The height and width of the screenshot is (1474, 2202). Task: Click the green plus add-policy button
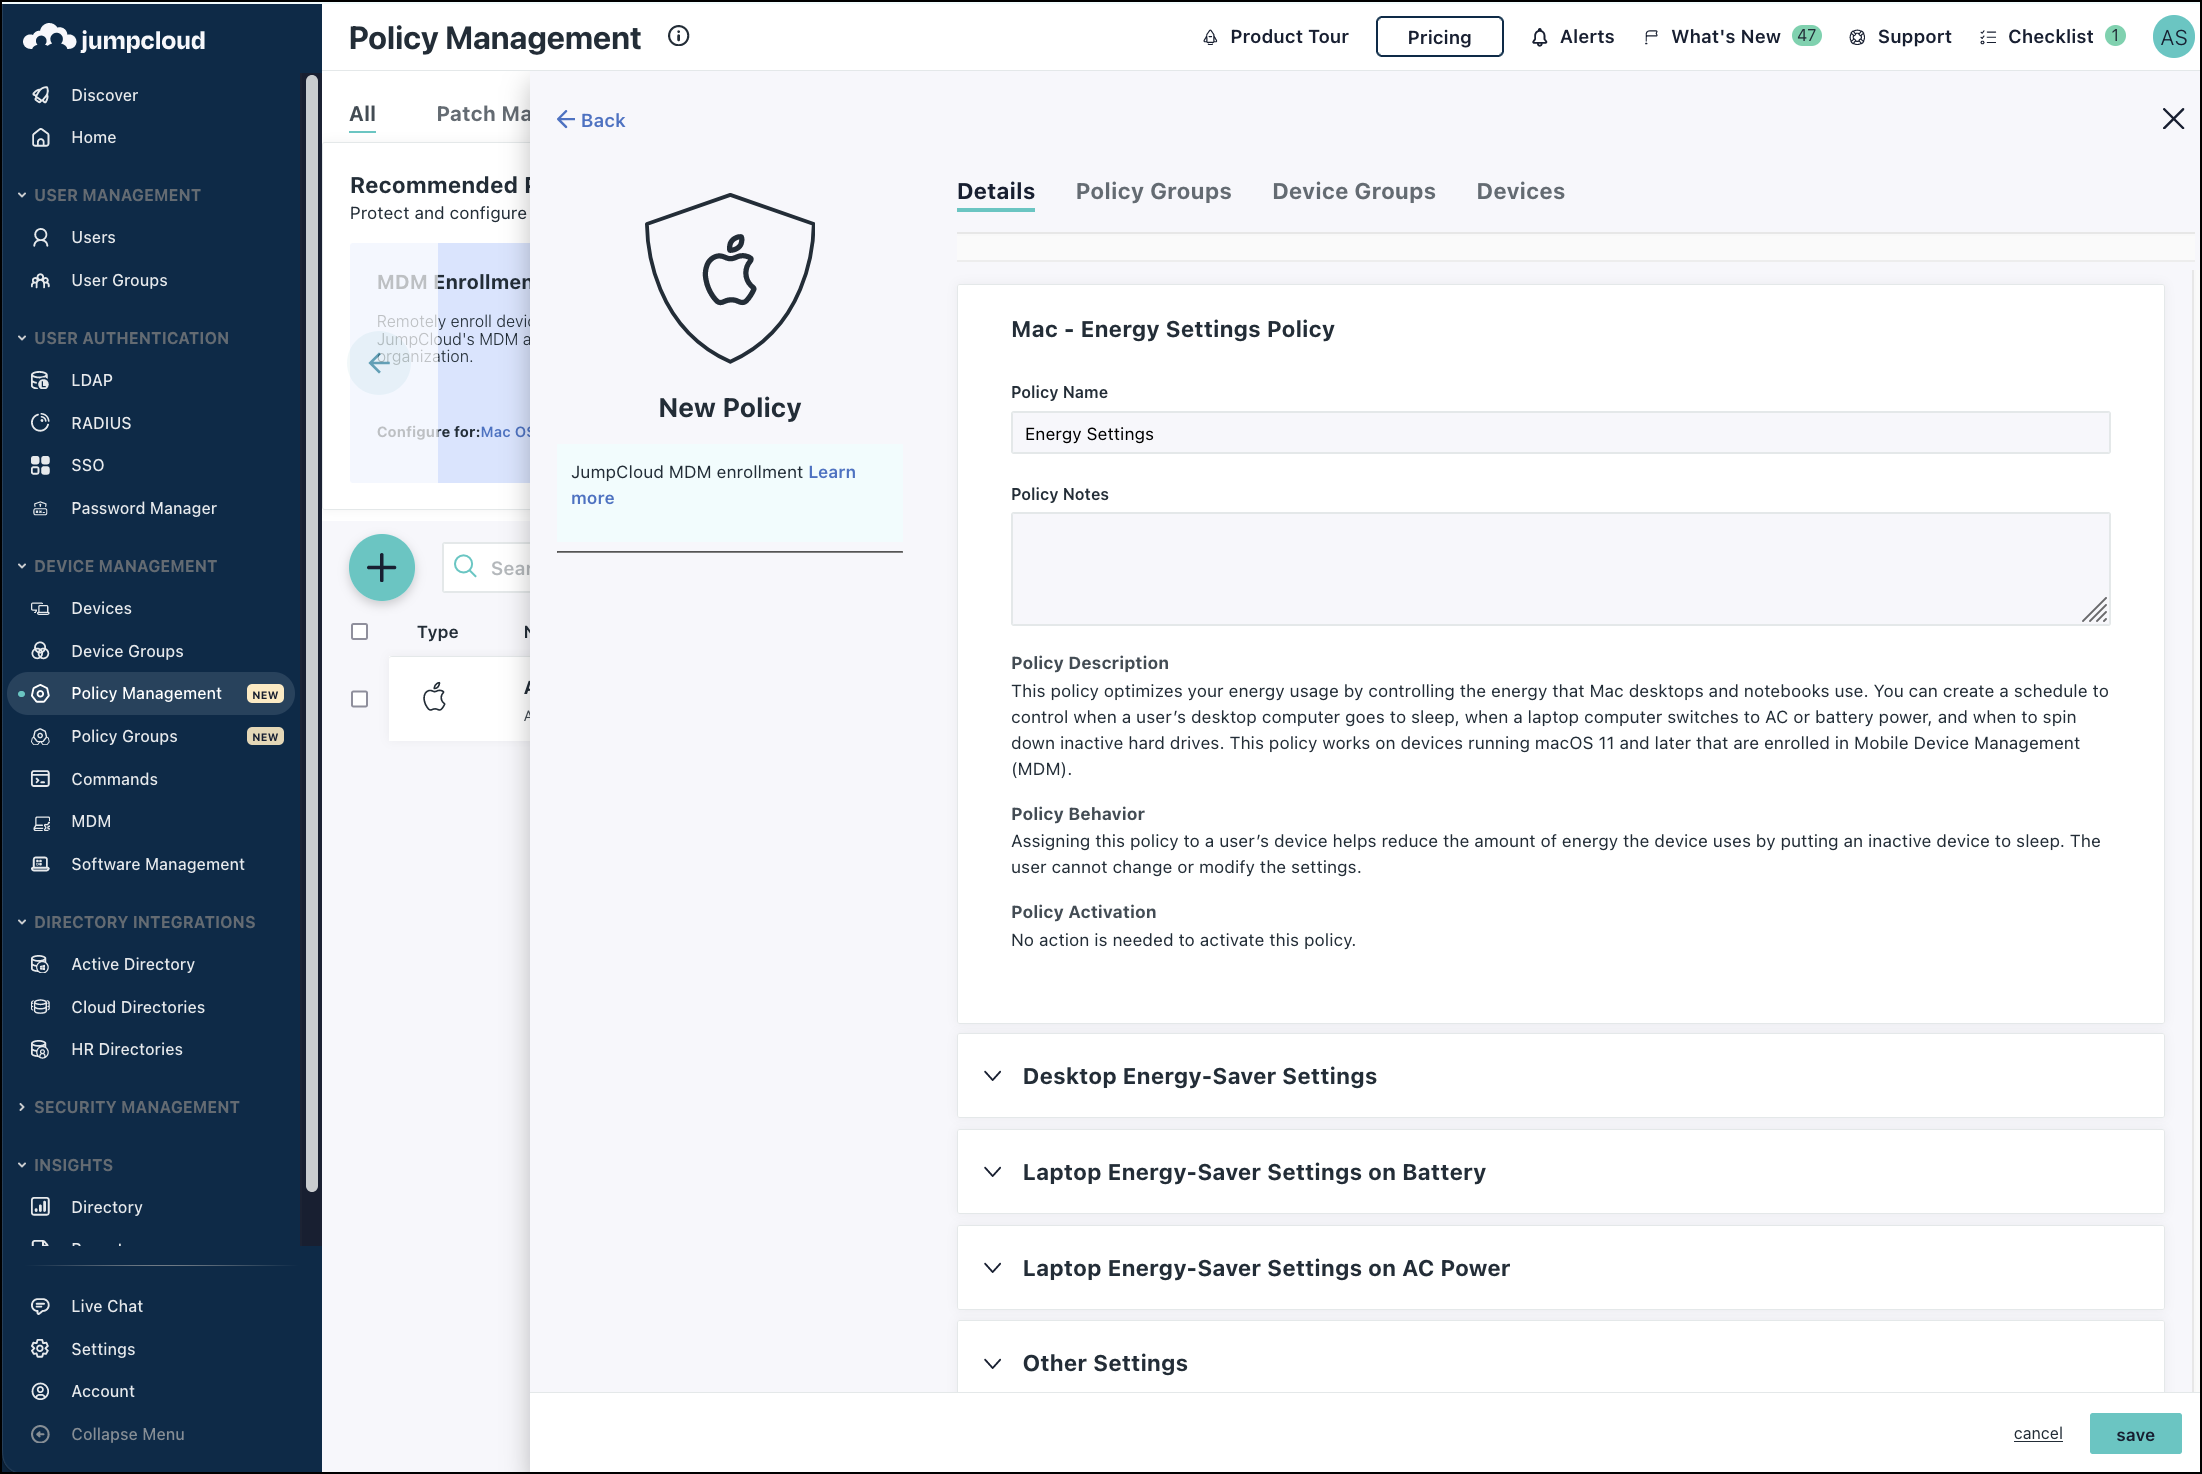point(381,568)
